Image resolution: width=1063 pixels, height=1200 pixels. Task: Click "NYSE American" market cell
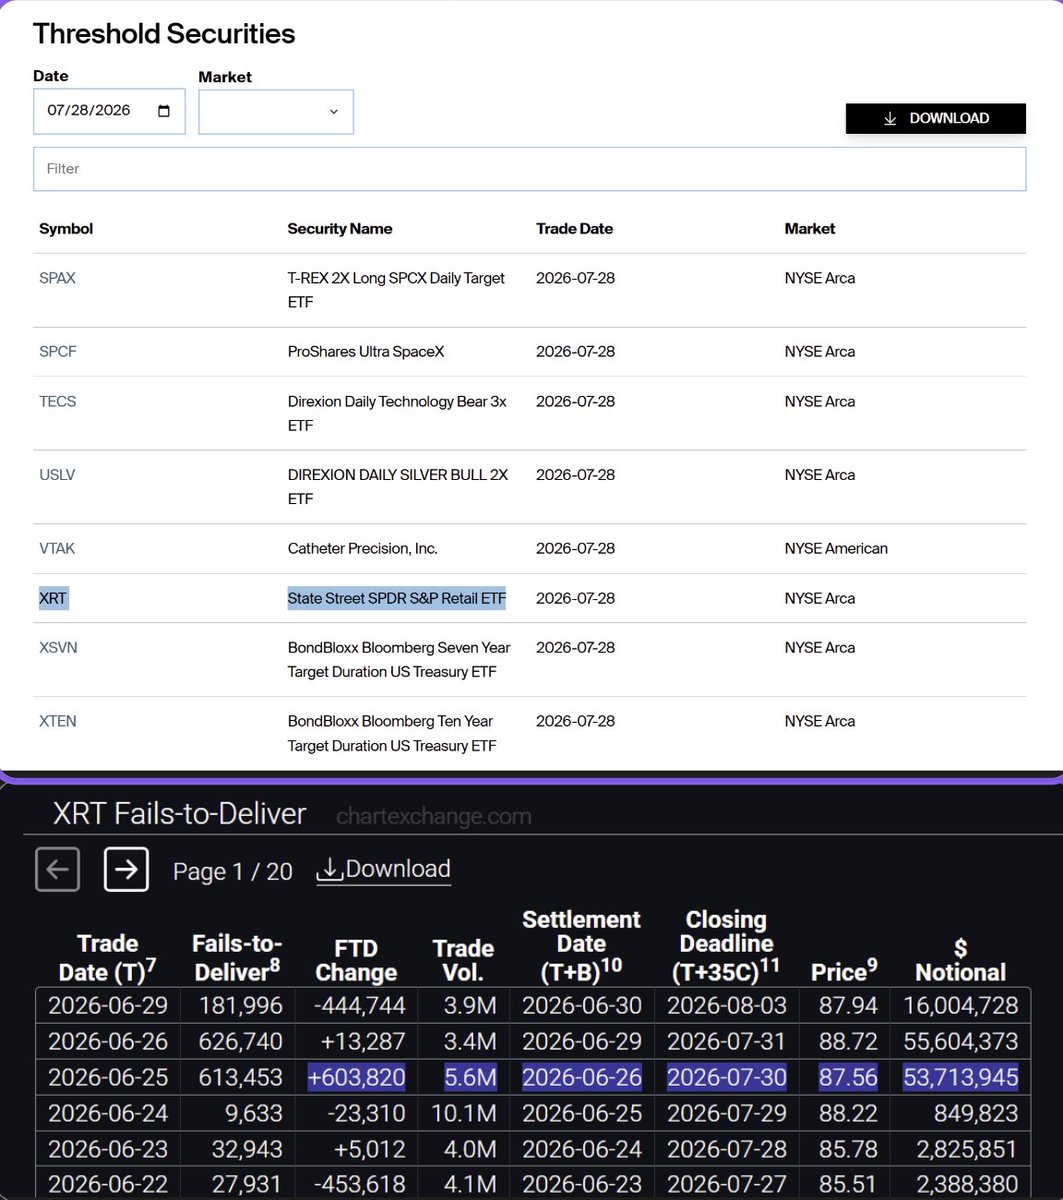tap(836, 549)
